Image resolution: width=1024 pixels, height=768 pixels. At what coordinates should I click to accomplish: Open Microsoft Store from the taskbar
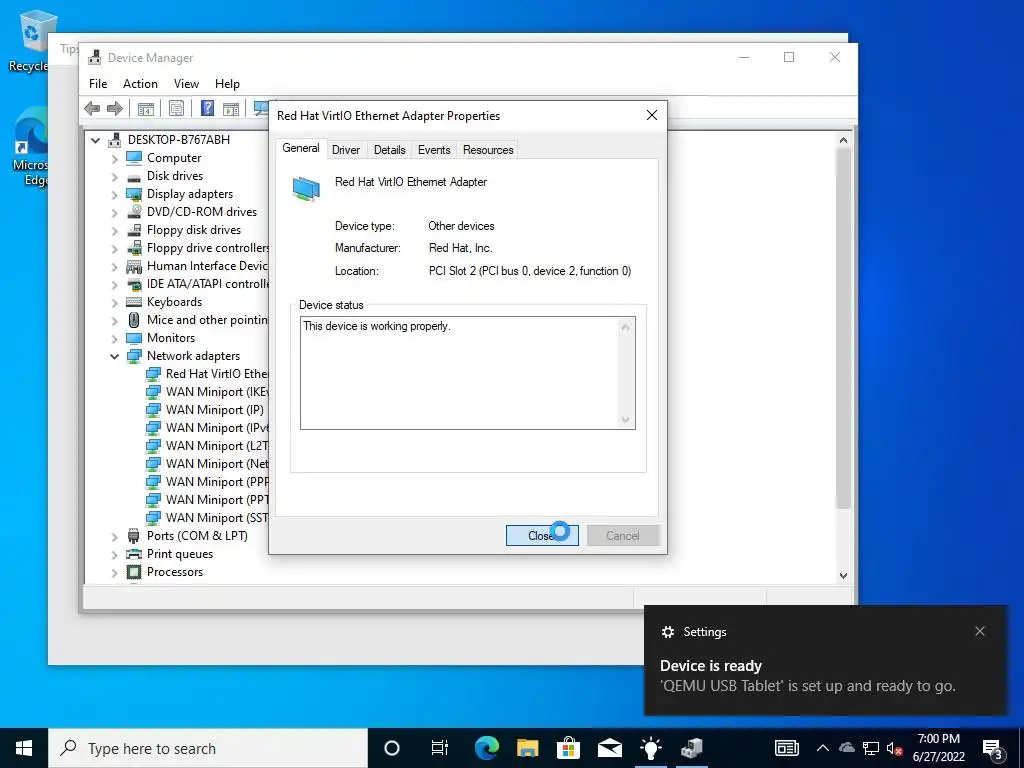(568, 748)
